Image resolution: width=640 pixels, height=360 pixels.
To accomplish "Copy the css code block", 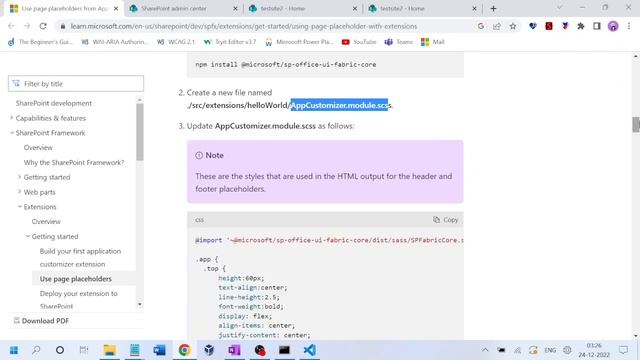I will (x=446, y=220).
